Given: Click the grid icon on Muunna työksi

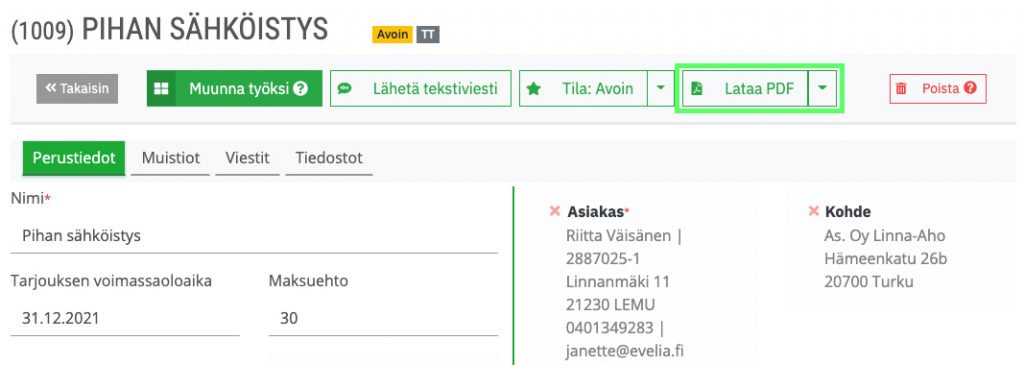Looking at the screenshot, I should tap(161, 88).
